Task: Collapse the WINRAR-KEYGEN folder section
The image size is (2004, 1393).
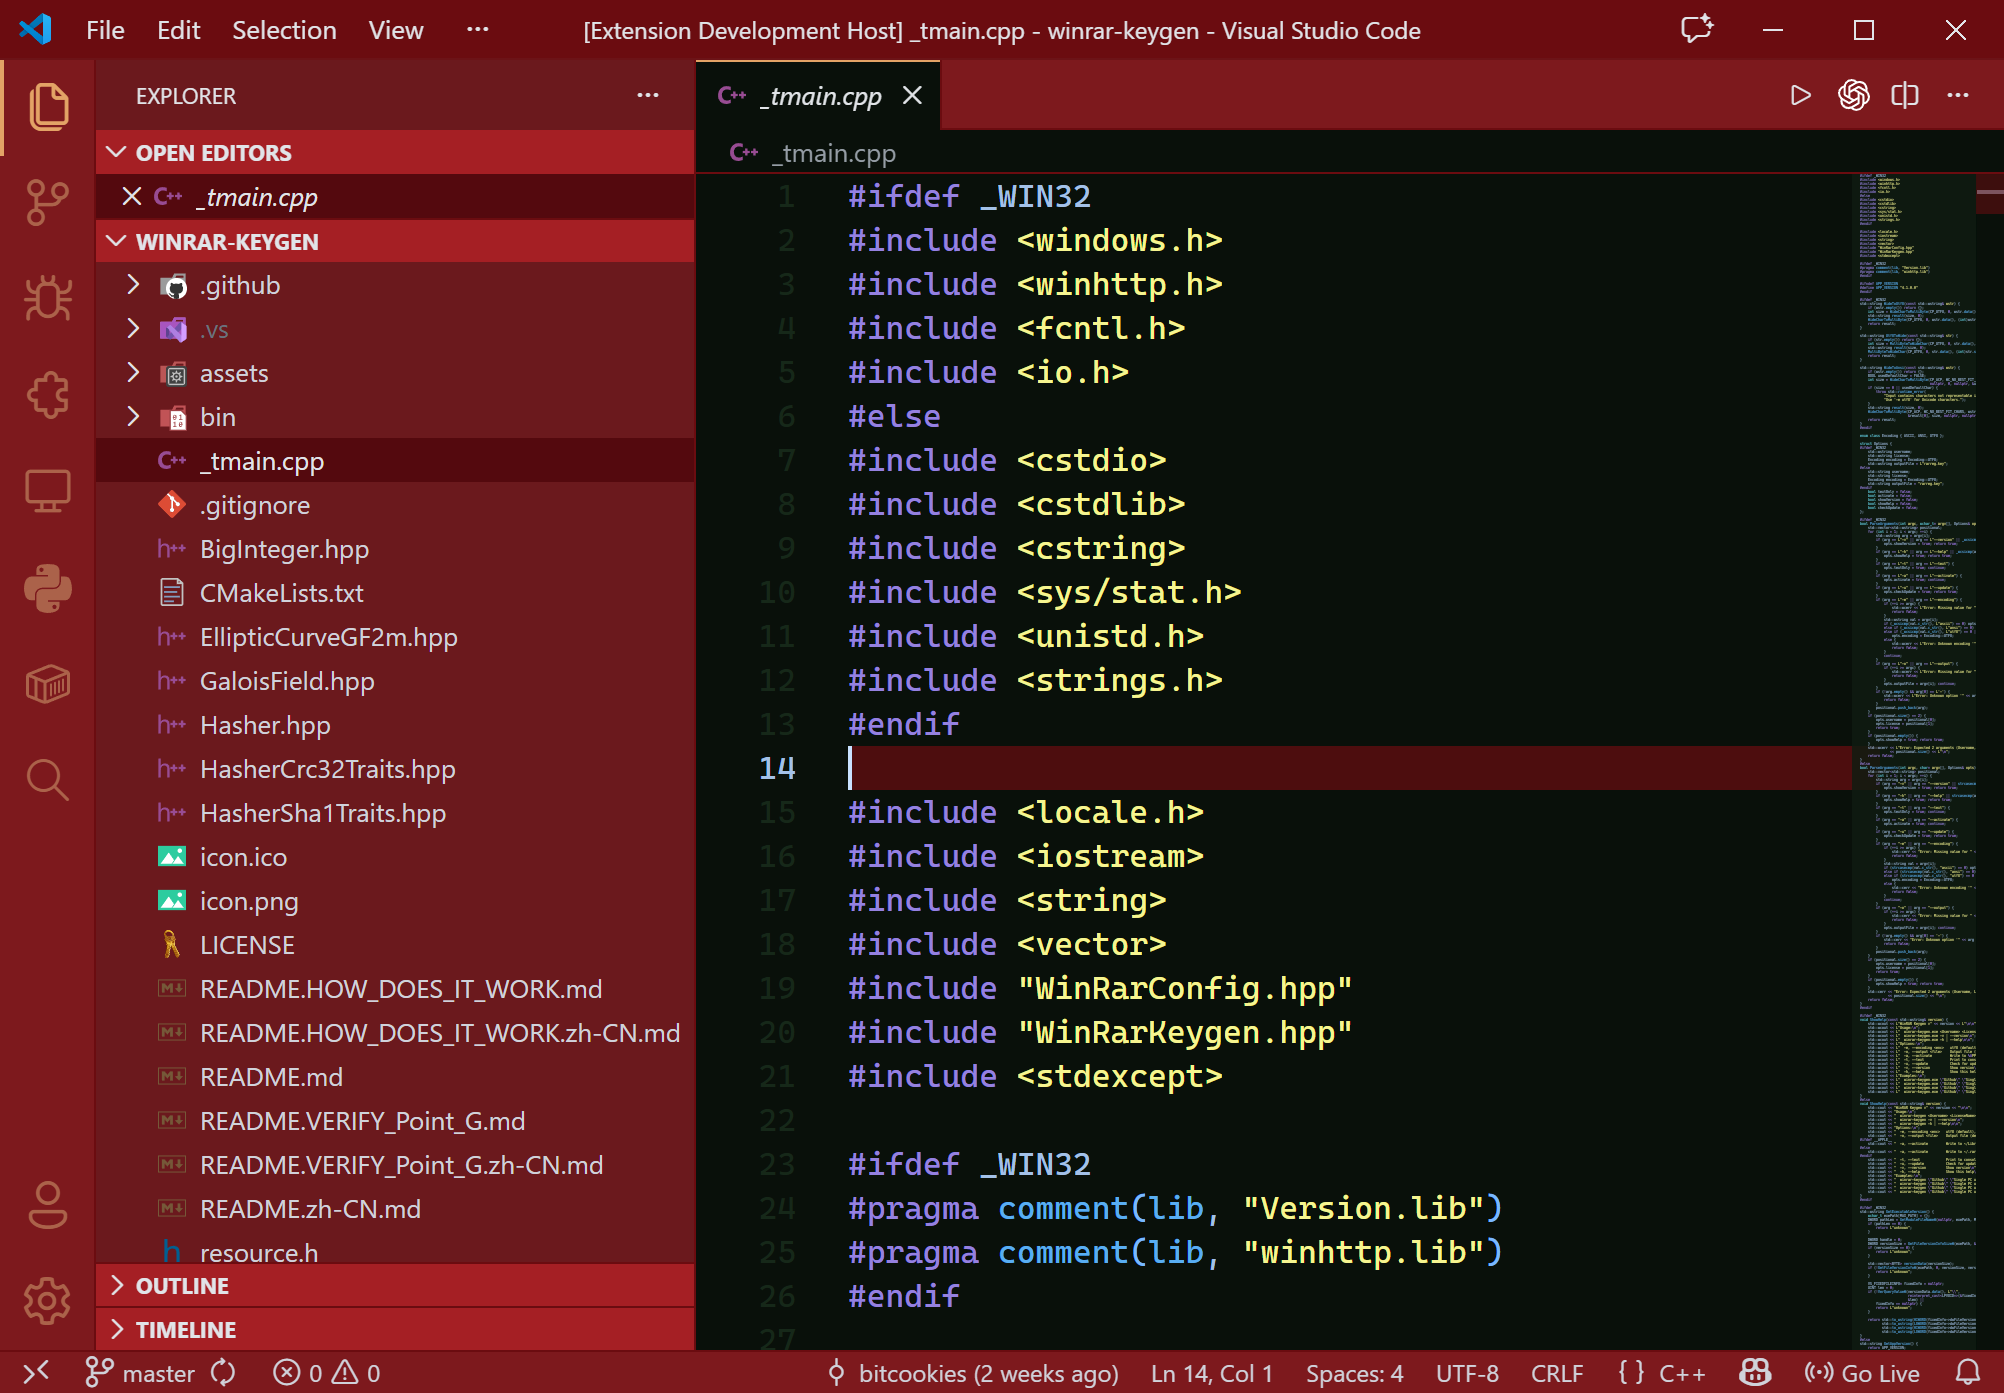Action: click(396, 241)
